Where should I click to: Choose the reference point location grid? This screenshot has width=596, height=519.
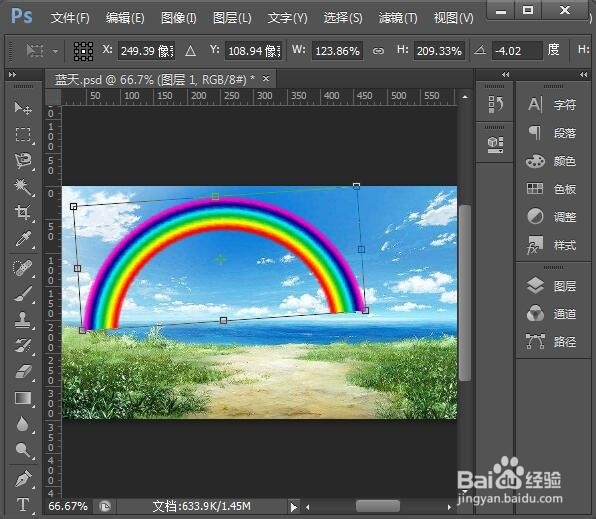[83, 51]
